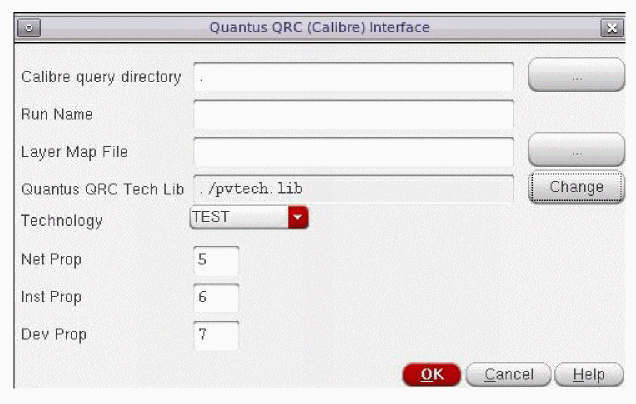The width and height of the screenshot is (636, 404).
Task: Browse for the Calibre query directory
Action: (x=576, y=77)
